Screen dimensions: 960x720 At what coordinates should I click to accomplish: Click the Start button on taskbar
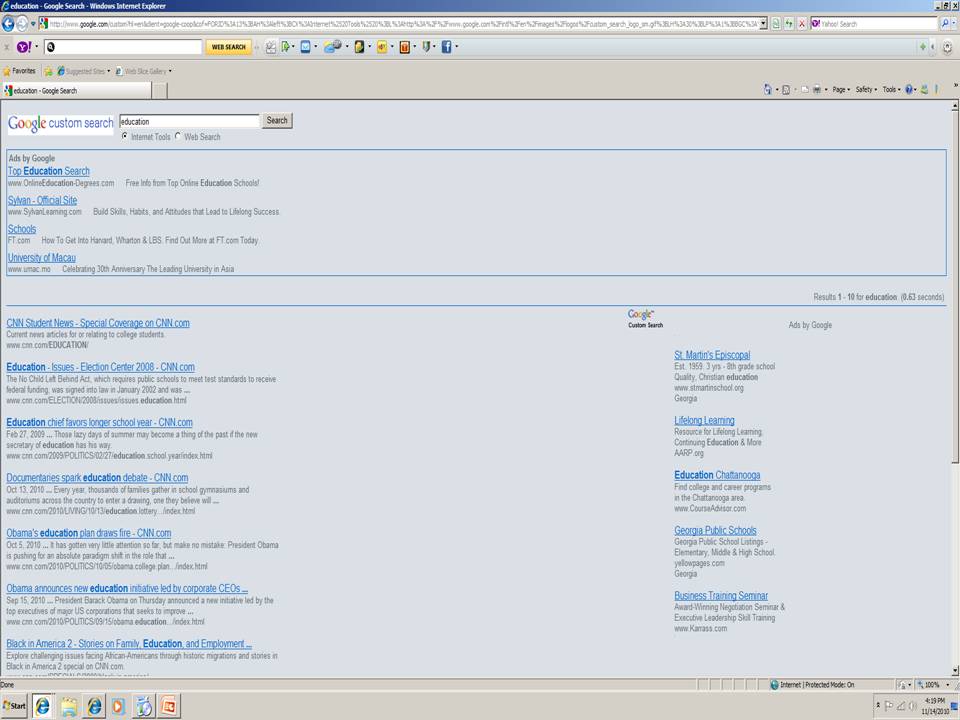pyautogui.click(x=14, y=706)
